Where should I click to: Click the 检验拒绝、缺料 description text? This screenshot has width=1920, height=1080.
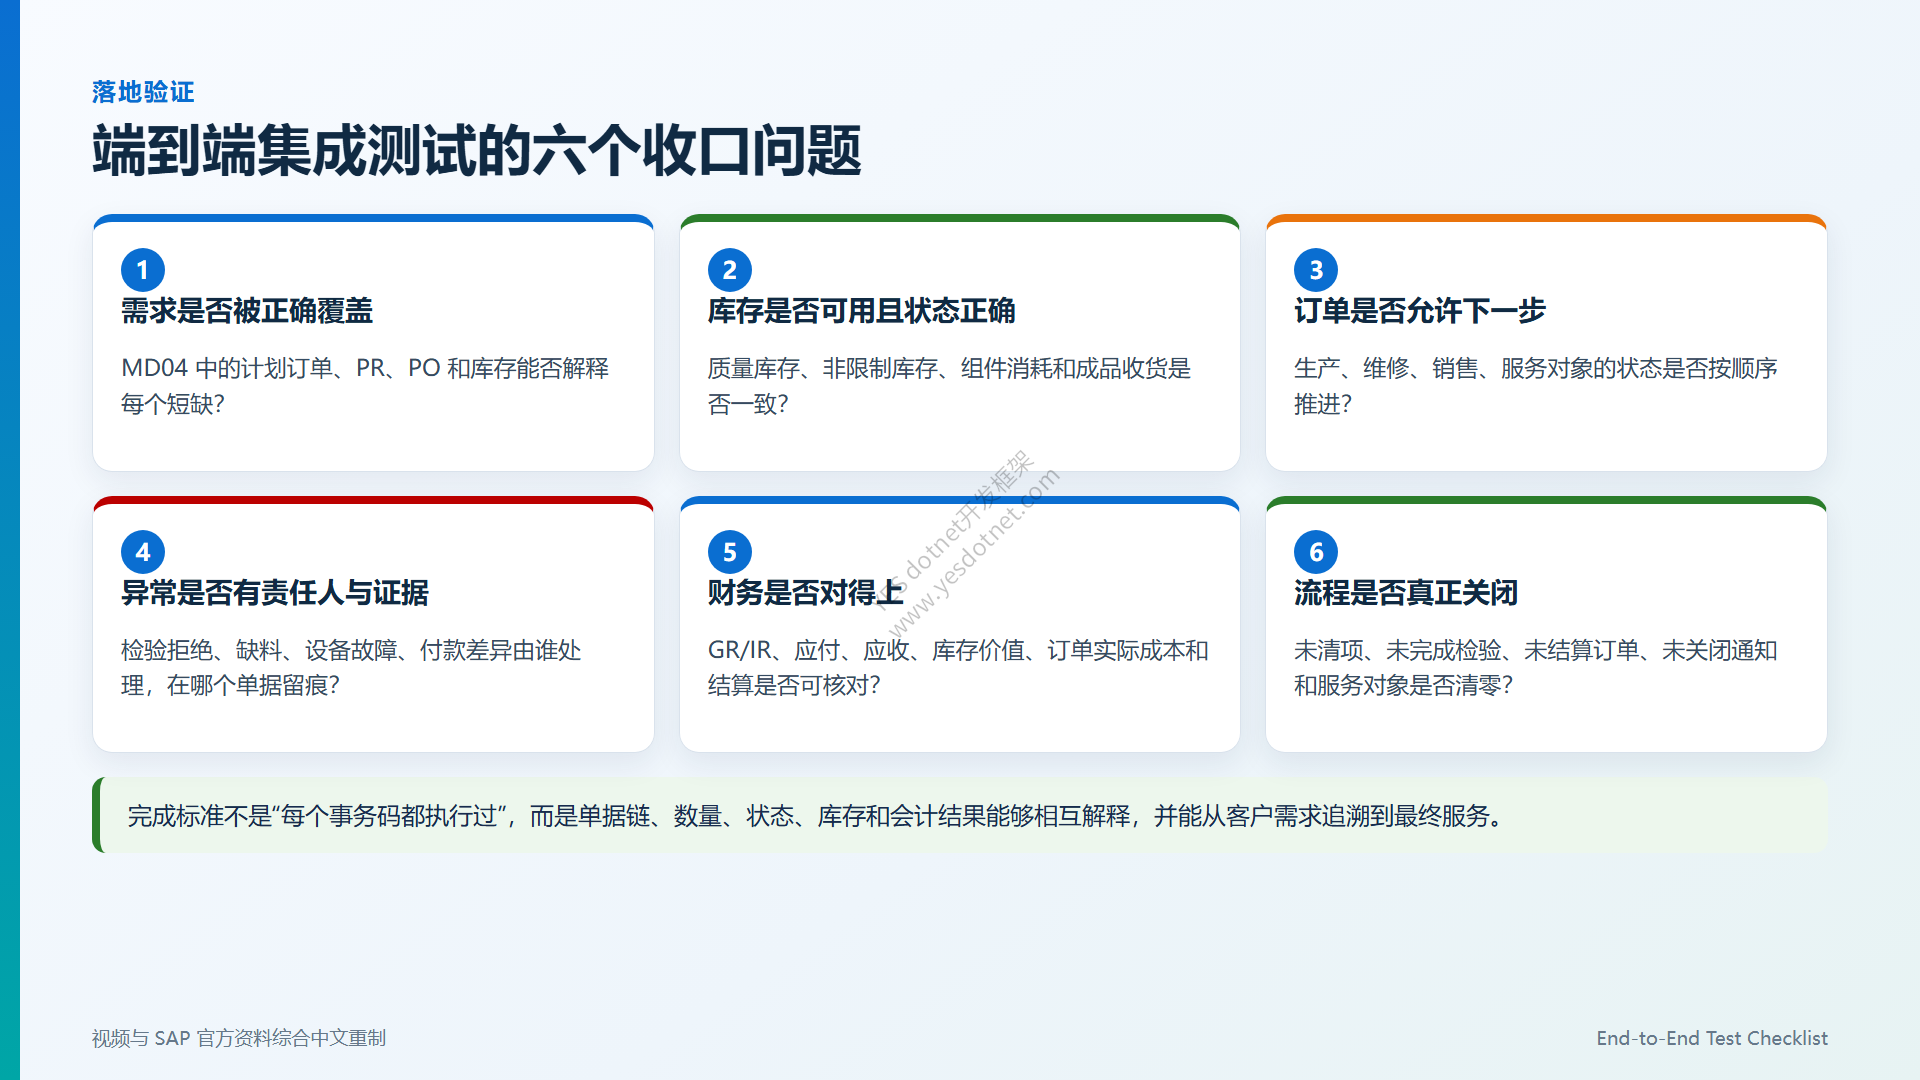click(351, 668)
